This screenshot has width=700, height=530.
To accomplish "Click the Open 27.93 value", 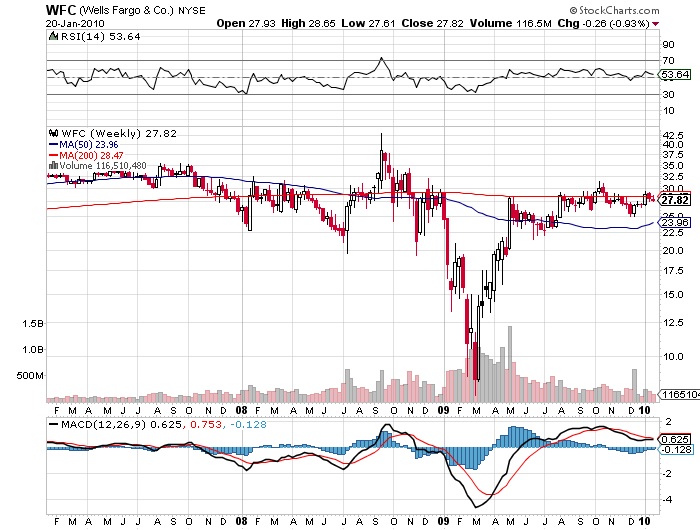I will 246,23.
